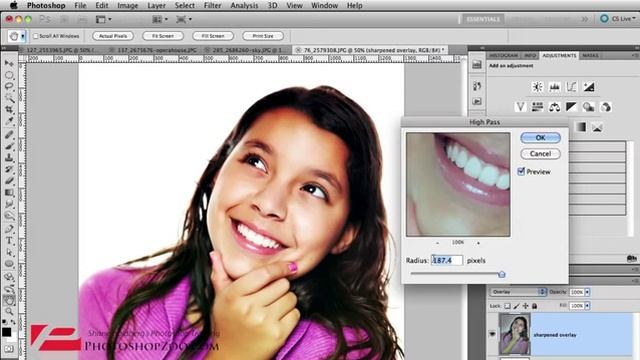Select the Quick Selection tool
Viewport: 640px width, 360px height.
[x=9, y=98]
